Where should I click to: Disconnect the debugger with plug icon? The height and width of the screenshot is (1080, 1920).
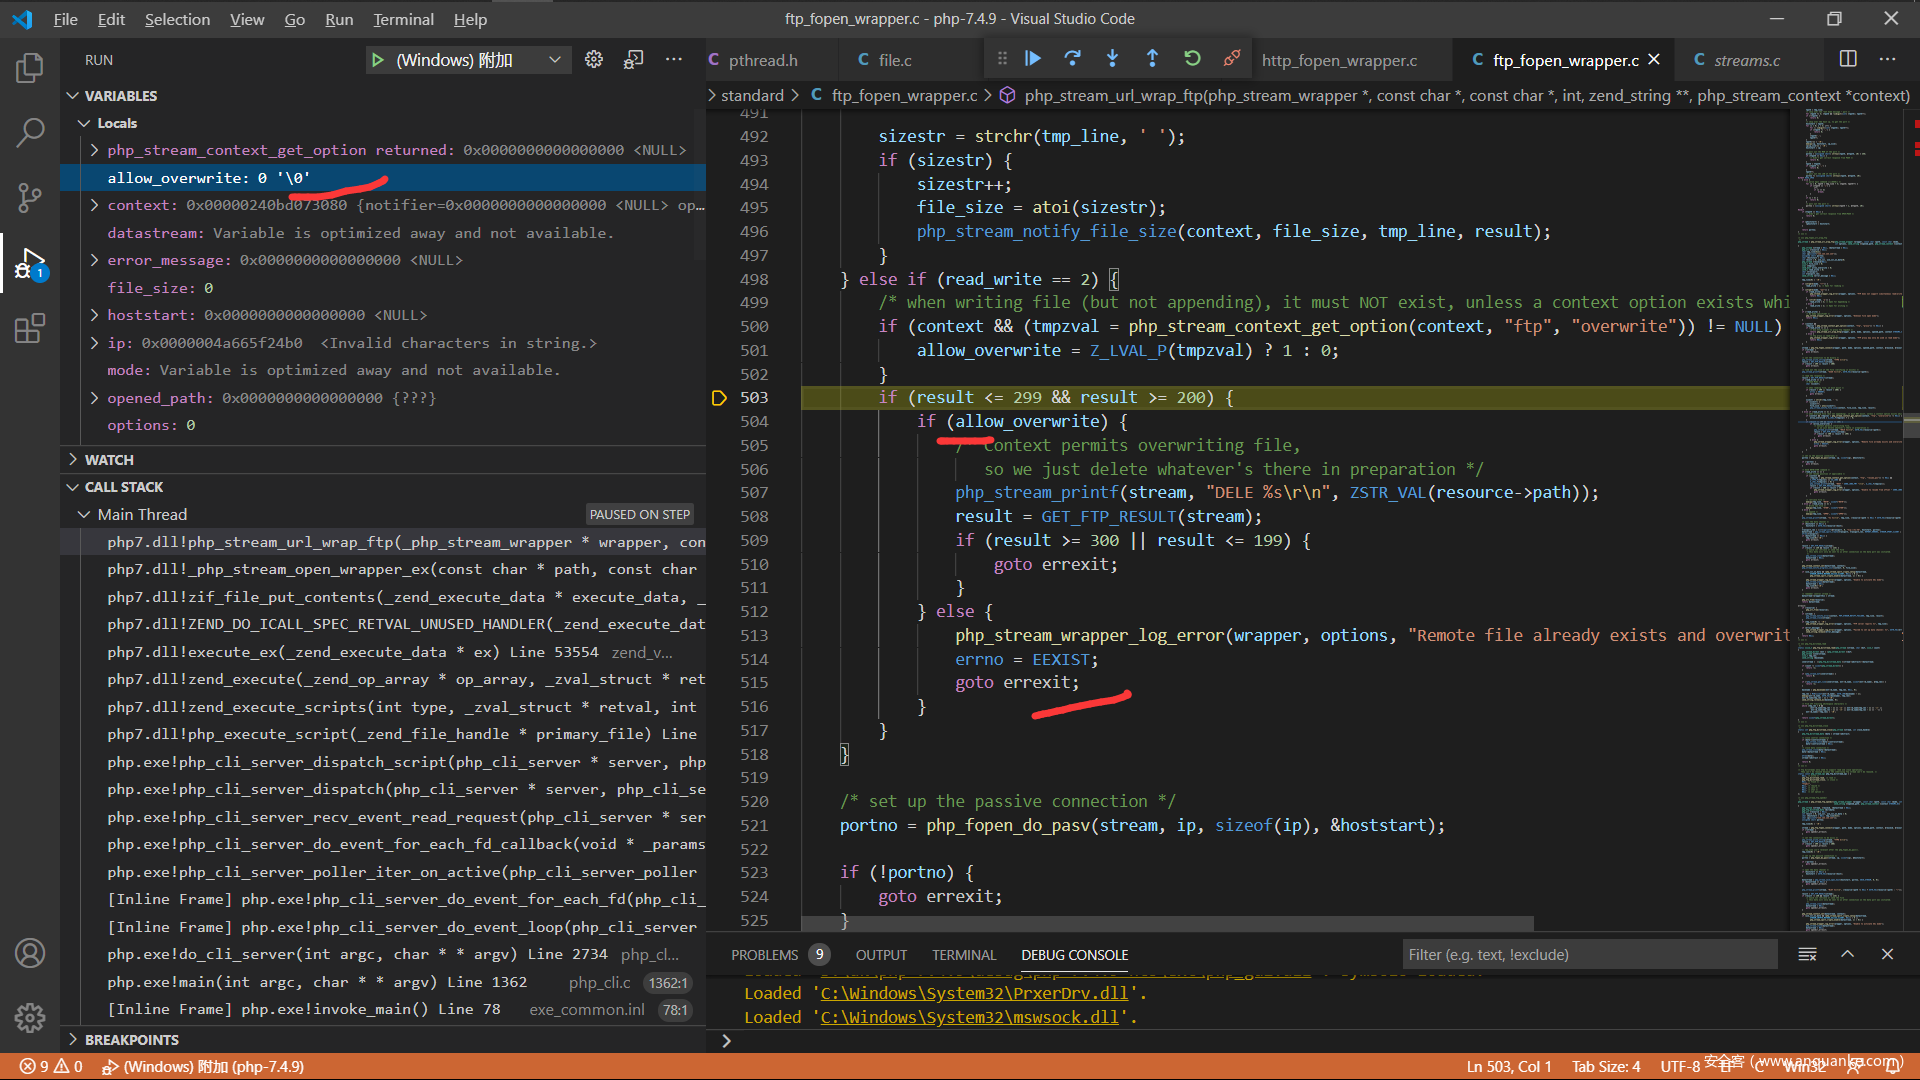[x=1232, y=59]
